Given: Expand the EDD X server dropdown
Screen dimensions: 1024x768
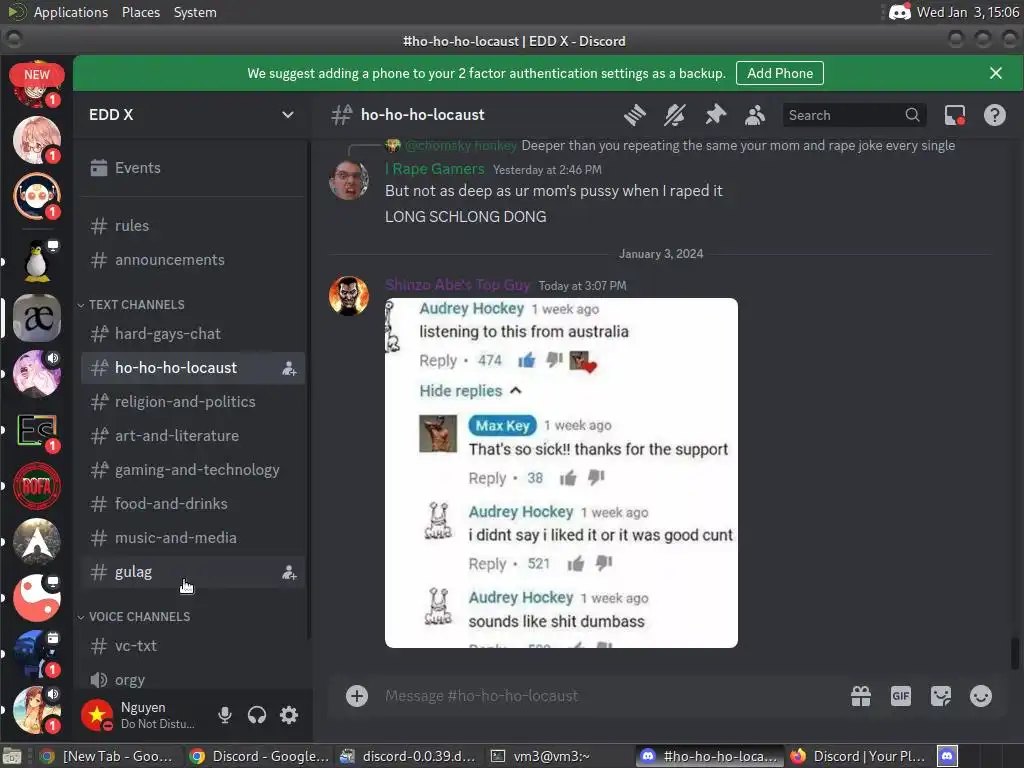Looking at the screenshot, I should [x=287, y=115].
